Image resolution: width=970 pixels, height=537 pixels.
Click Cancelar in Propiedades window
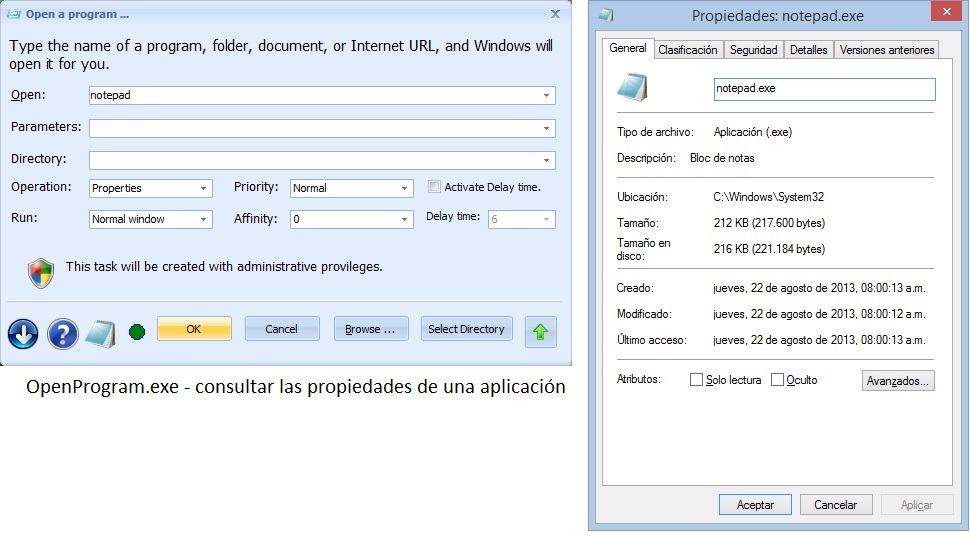pos(836,505)
